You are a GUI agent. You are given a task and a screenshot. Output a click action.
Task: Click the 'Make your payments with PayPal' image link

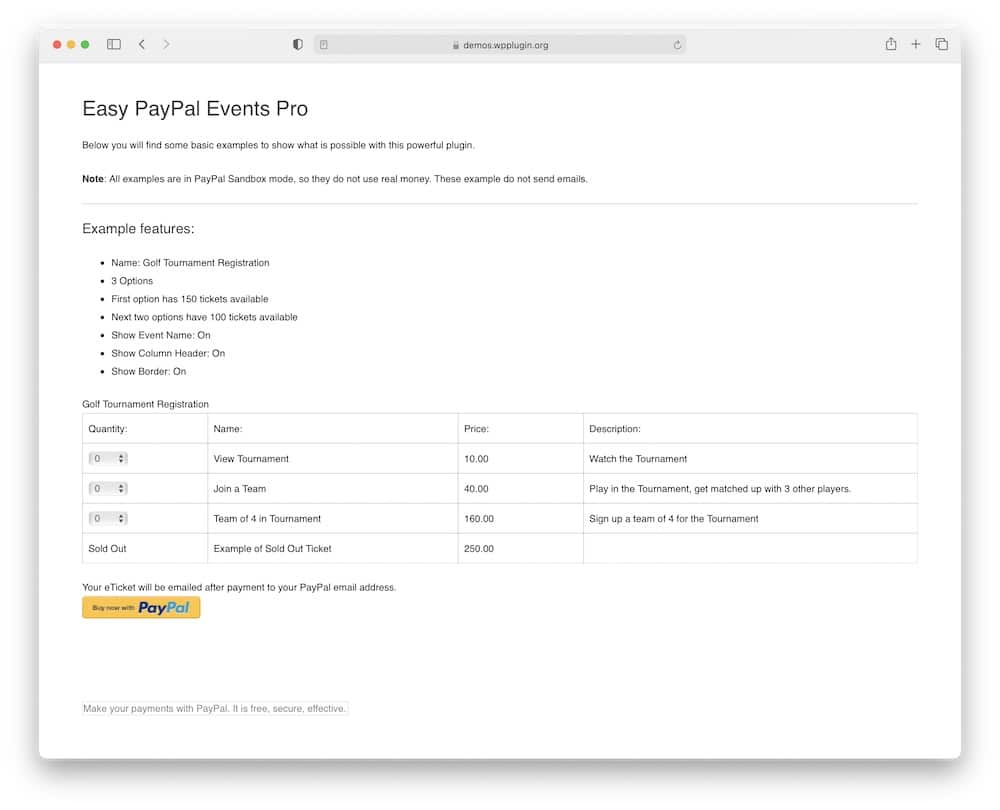tap(215, 709)
